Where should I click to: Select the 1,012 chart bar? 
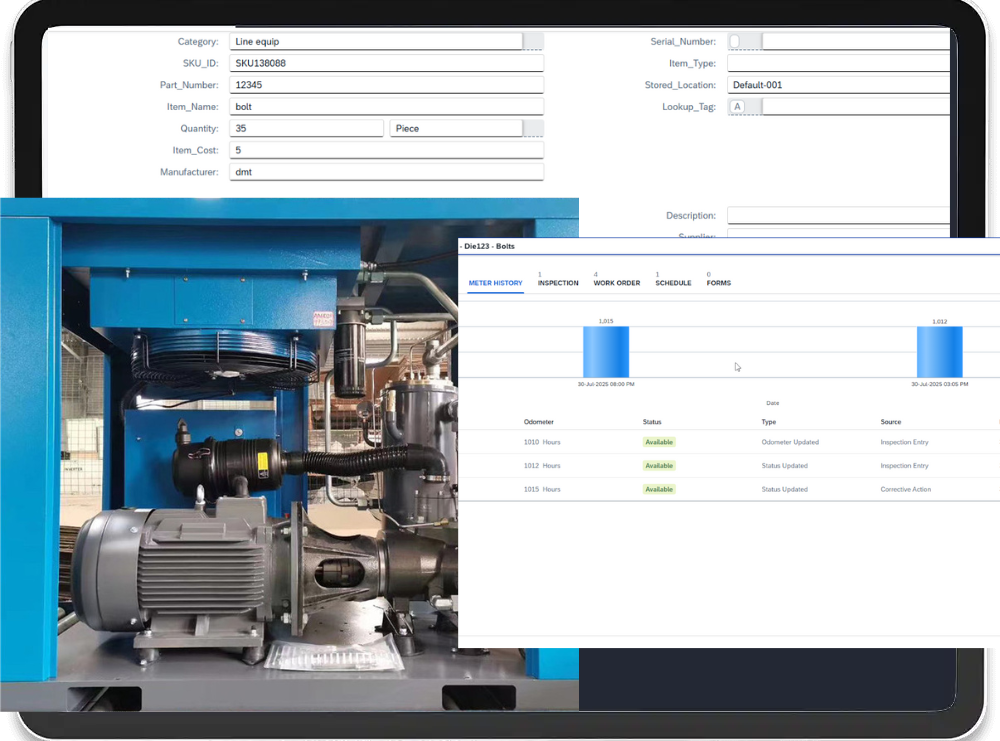(x=939, y=352)
